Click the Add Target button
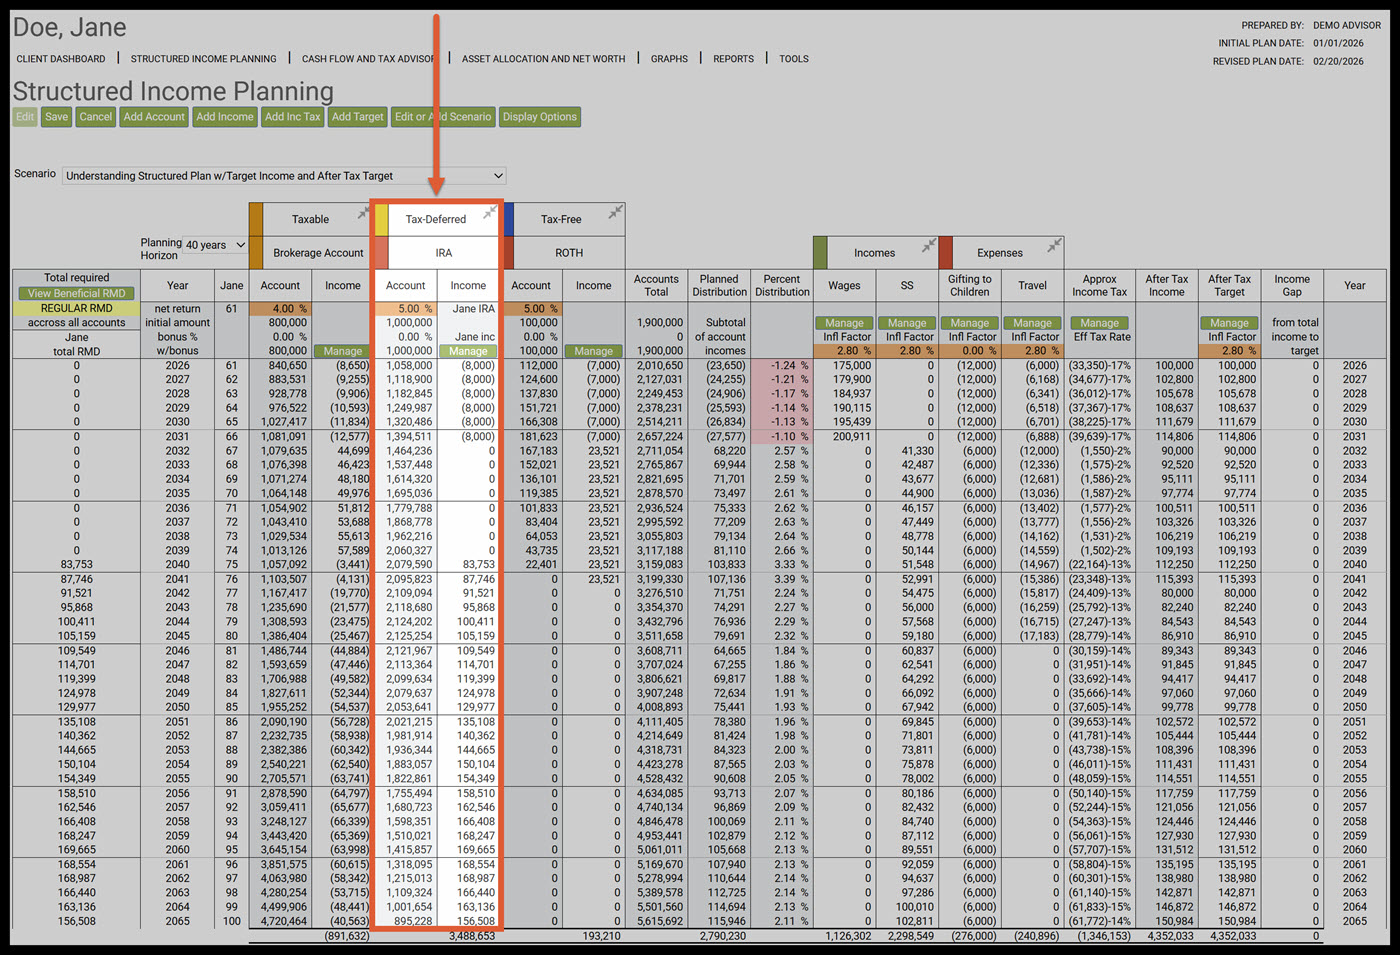The height and width of the screenshot is (955, 1400). [358, 117]
